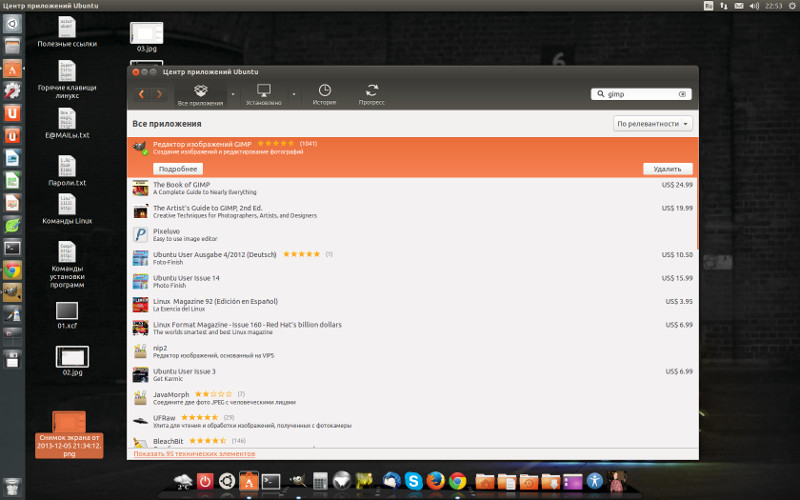The height and width of the screenshot is (500, 800).
Task: Open the sound indicator in top panel
Action: [x=754, y=6]
